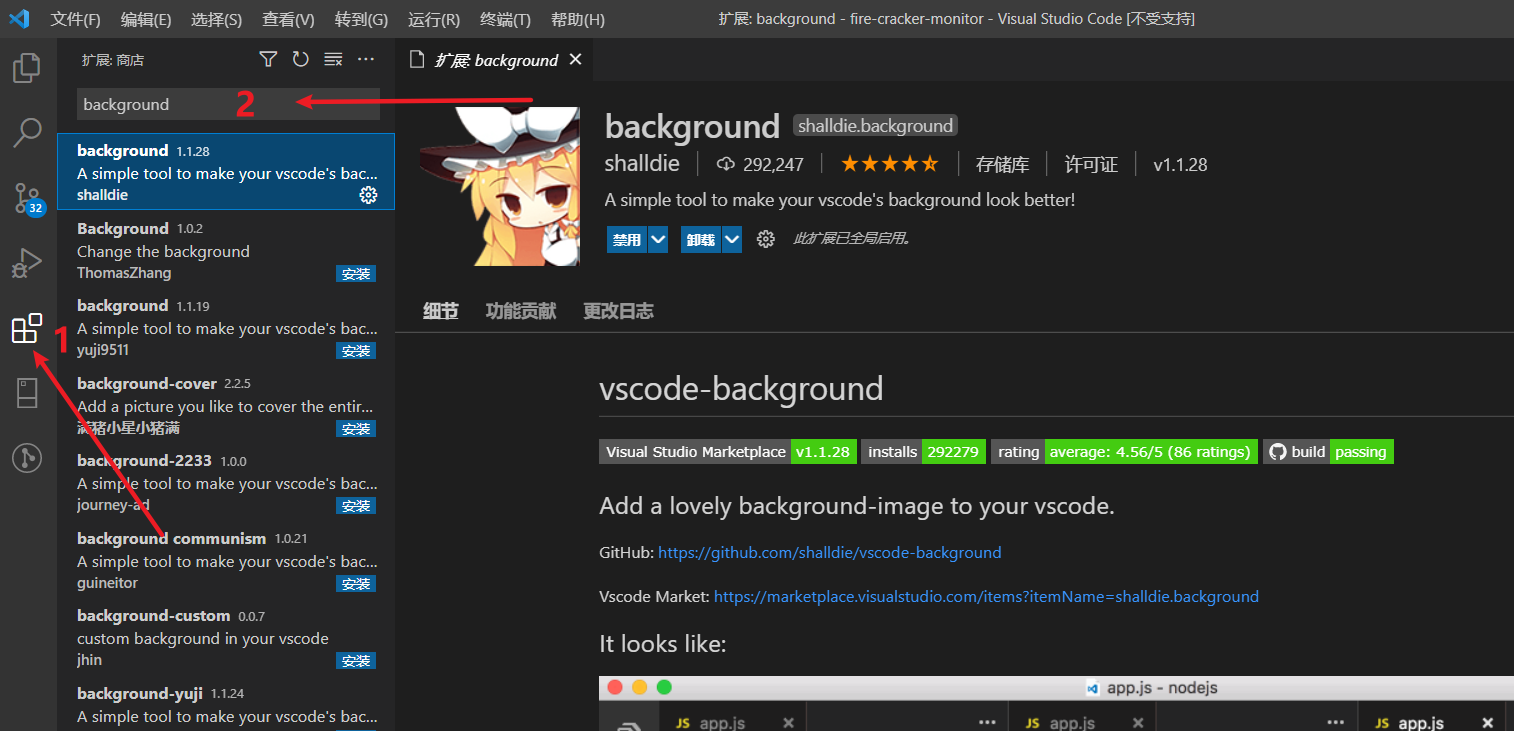1514x731 pixels.
Task: Expand the 禁用 dropdown arrow
Action: click(x=658, y=240)
